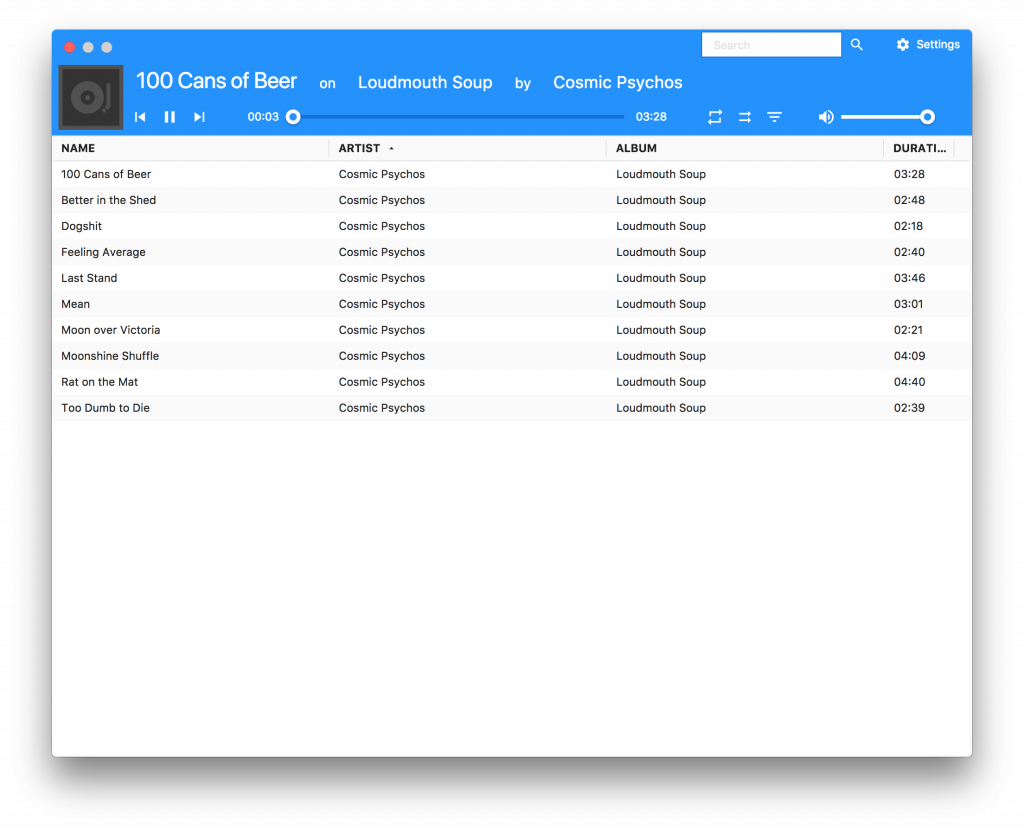Select the song 'Last Stand'
The image size is (1024, 831).
click(x=89, y=278)
